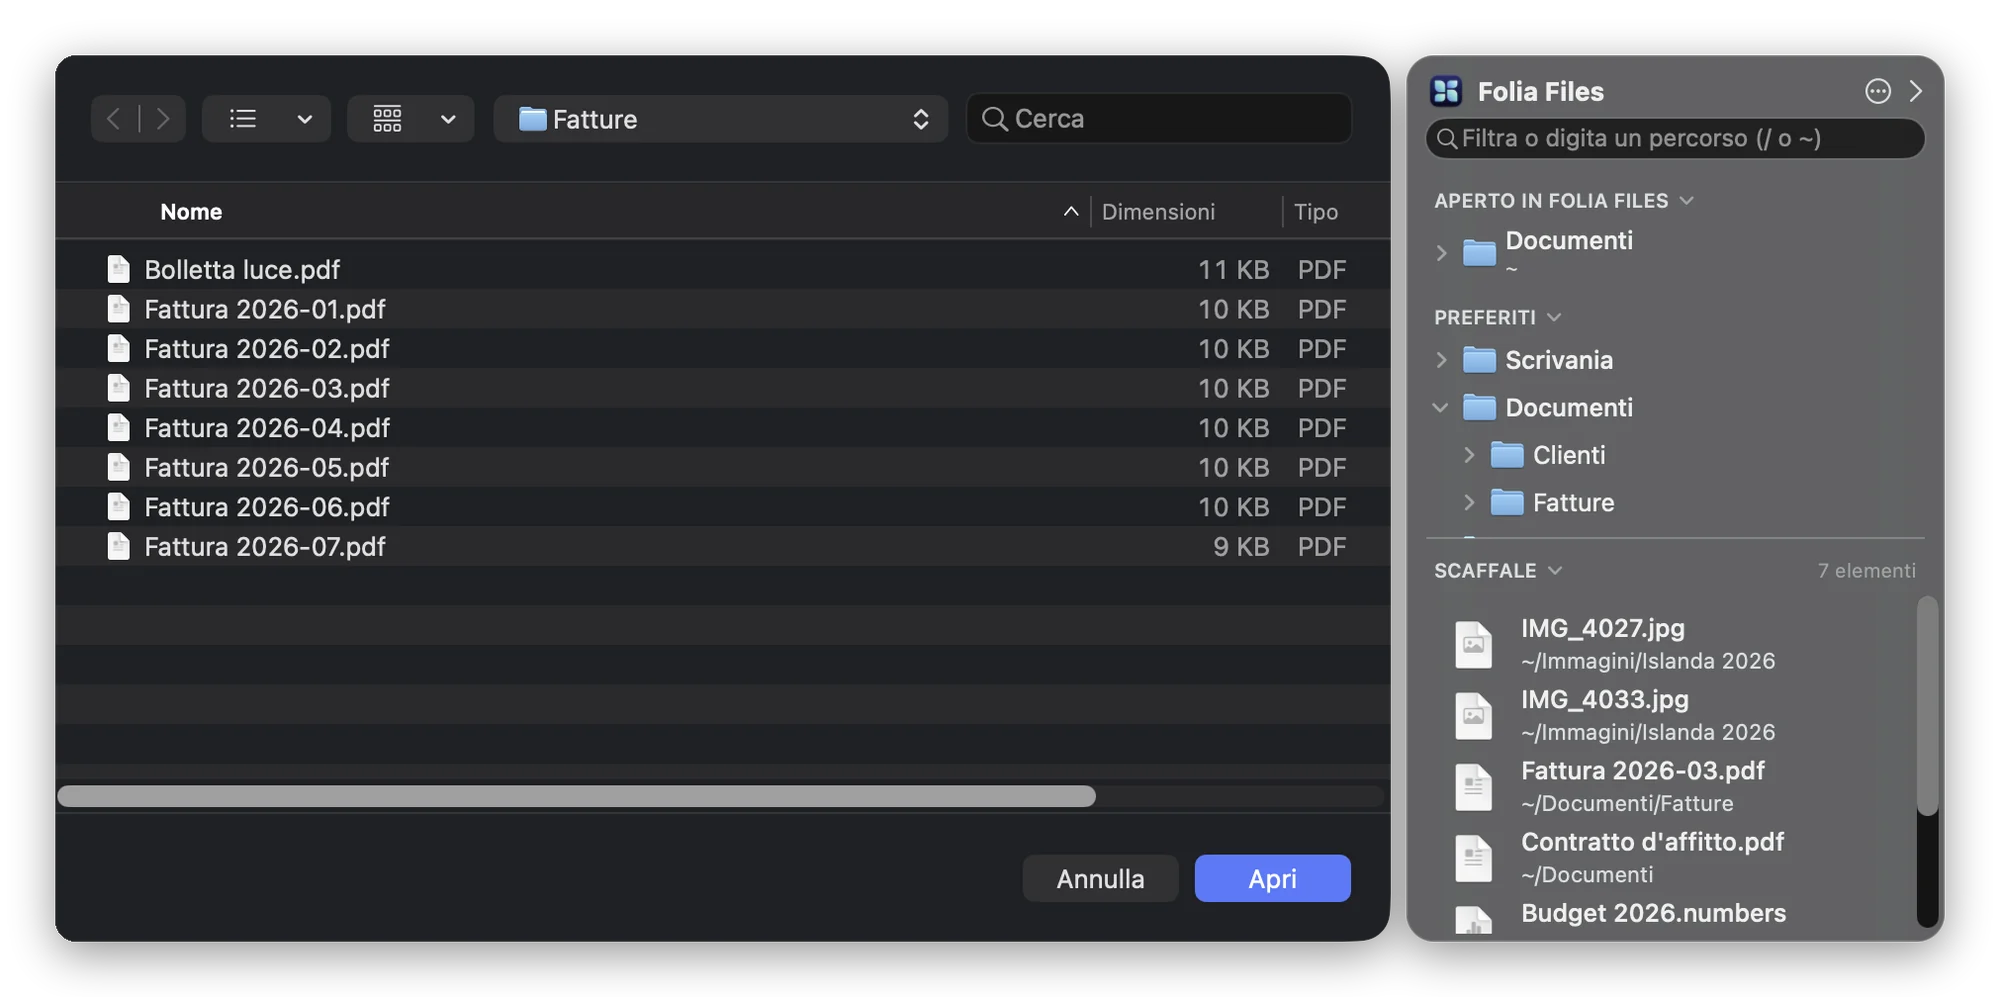This screenshot has width=2000, height=997.
Task: Go back using the left arrow
Action: point(114,119)
